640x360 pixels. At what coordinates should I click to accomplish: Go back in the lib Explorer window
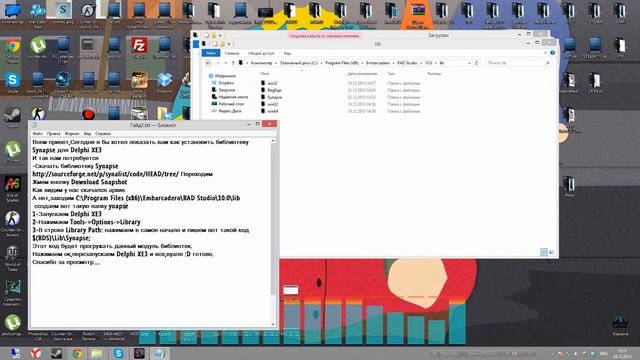pos(208,63)
